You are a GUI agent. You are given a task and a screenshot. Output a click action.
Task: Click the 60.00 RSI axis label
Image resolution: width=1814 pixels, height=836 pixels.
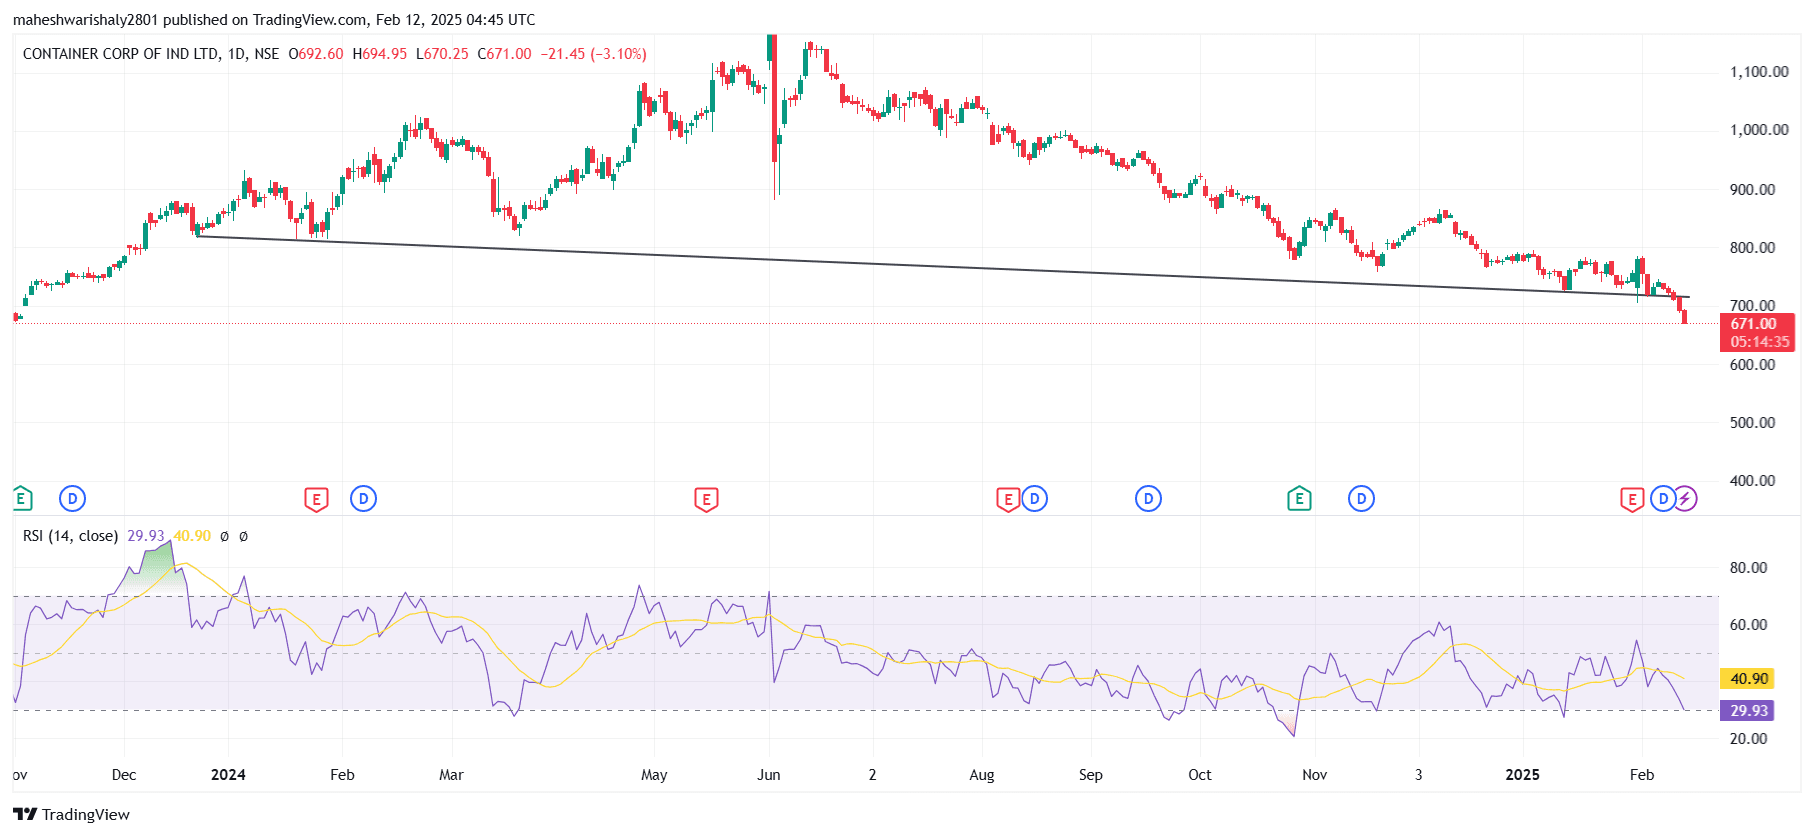(x=1749, y=625)
